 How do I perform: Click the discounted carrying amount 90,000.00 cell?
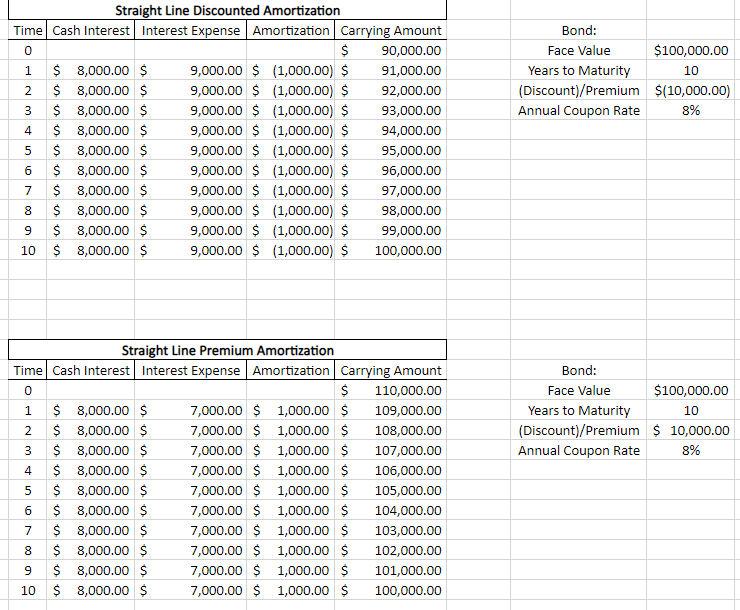click(390, 50)
